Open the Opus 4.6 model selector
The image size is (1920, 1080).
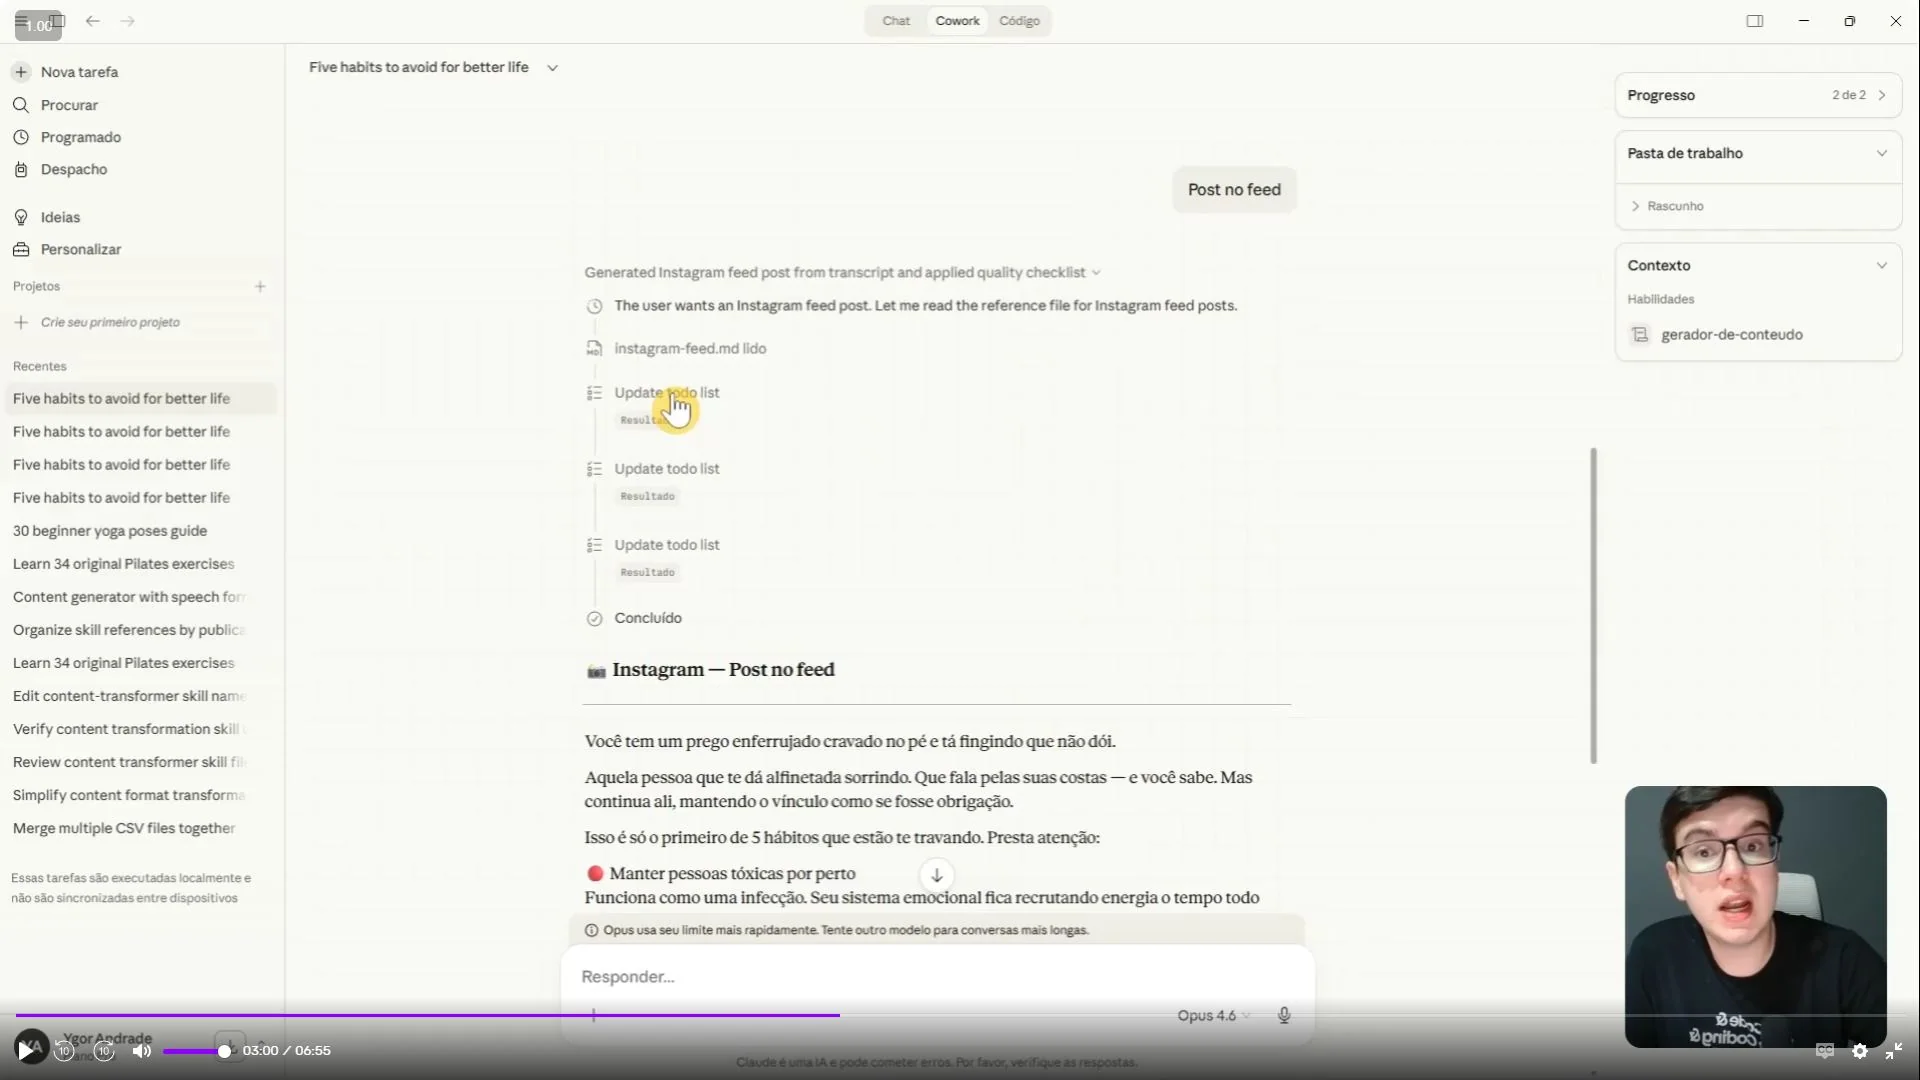tap(1213, 1015)
